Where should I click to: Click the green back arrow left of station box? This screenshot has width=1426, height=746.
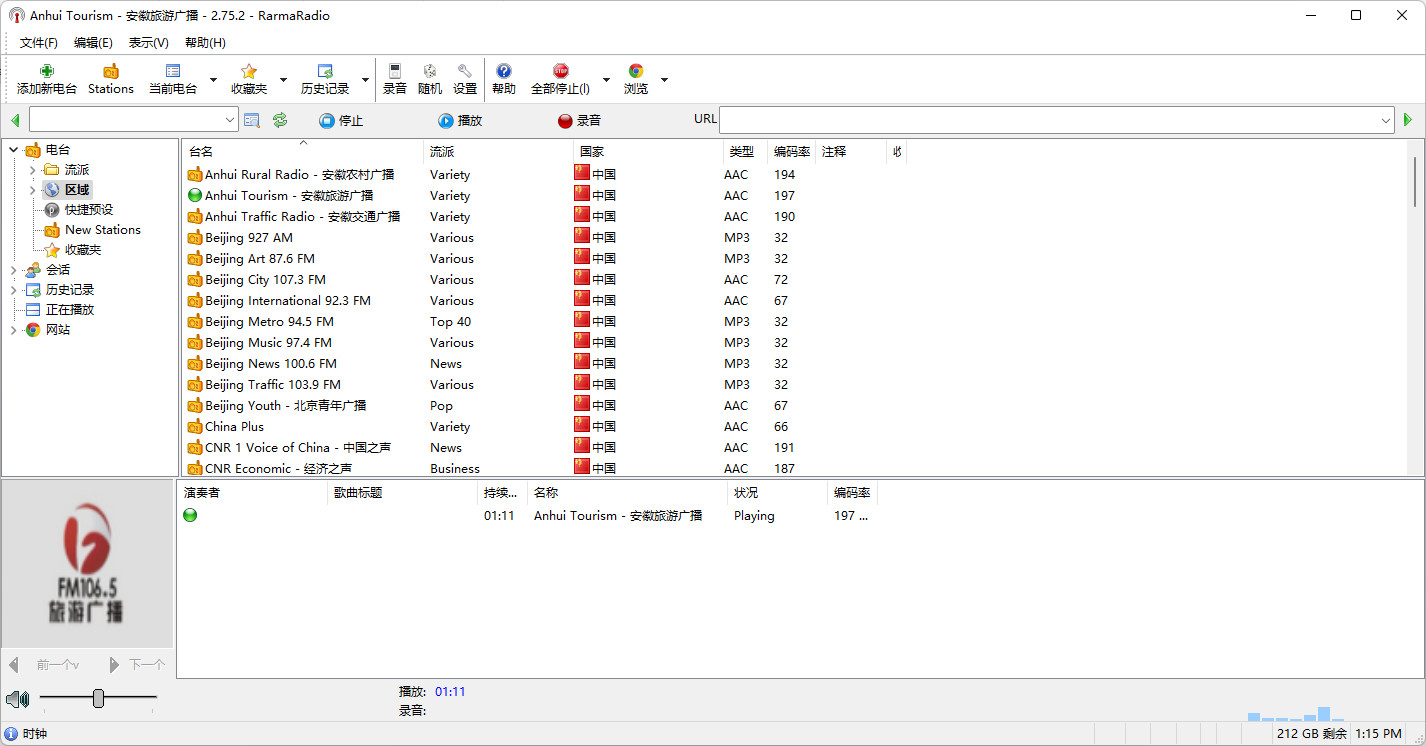15,120
